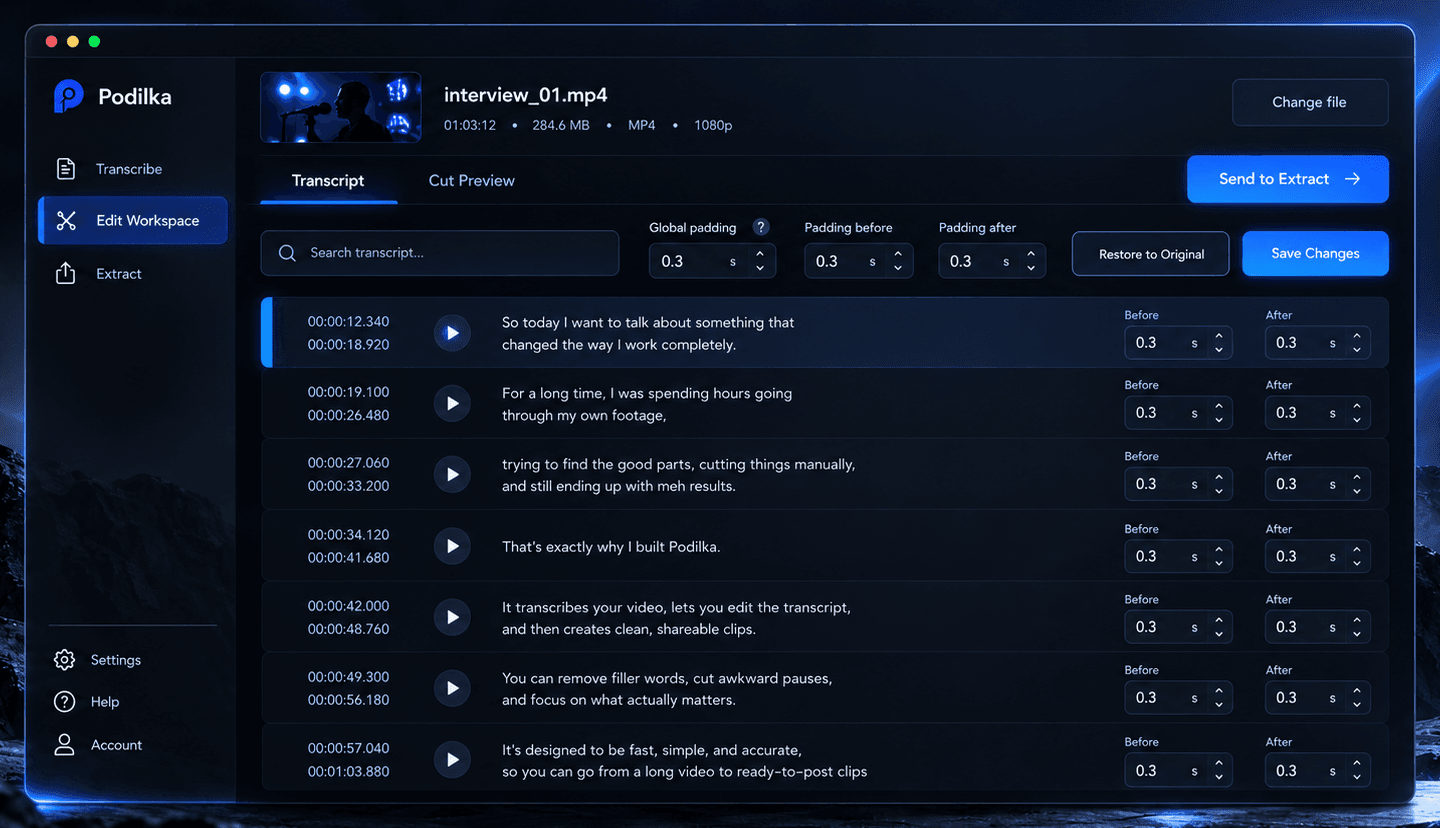Click Restore to Original

coord(1151,254)
